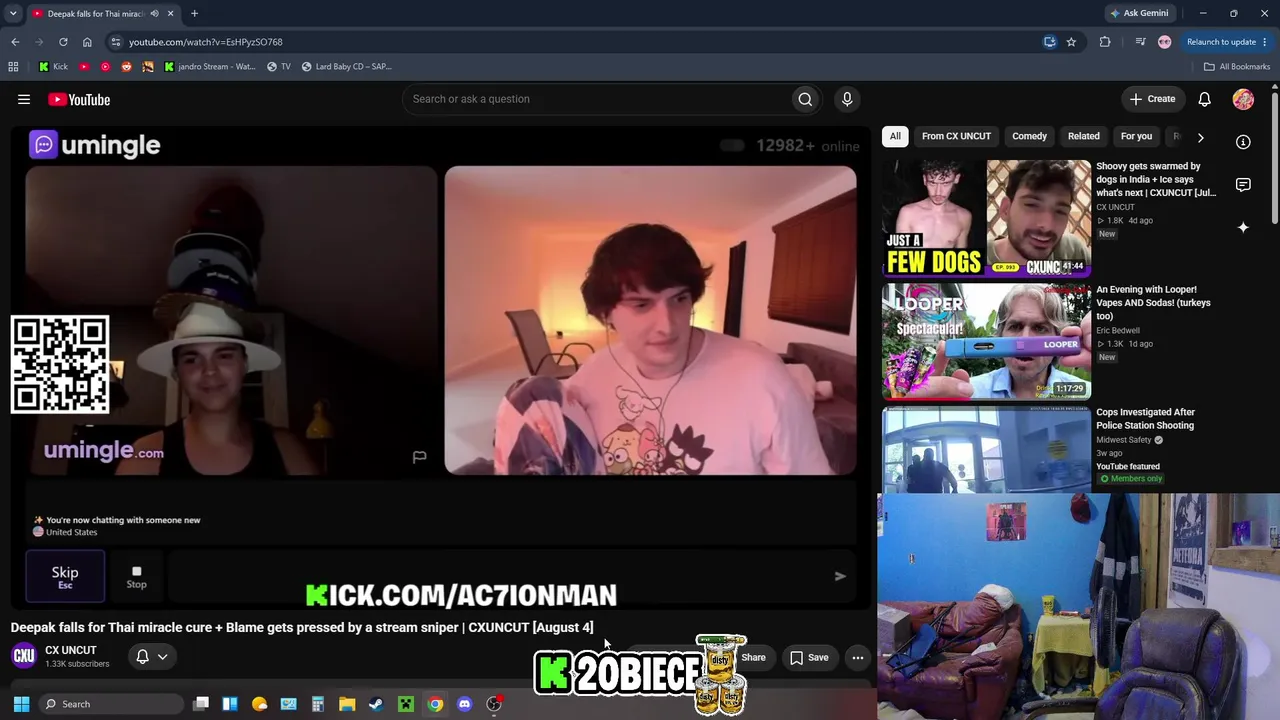
Task: Open the Reddit bookmark icon
Action: pos(126,67)
